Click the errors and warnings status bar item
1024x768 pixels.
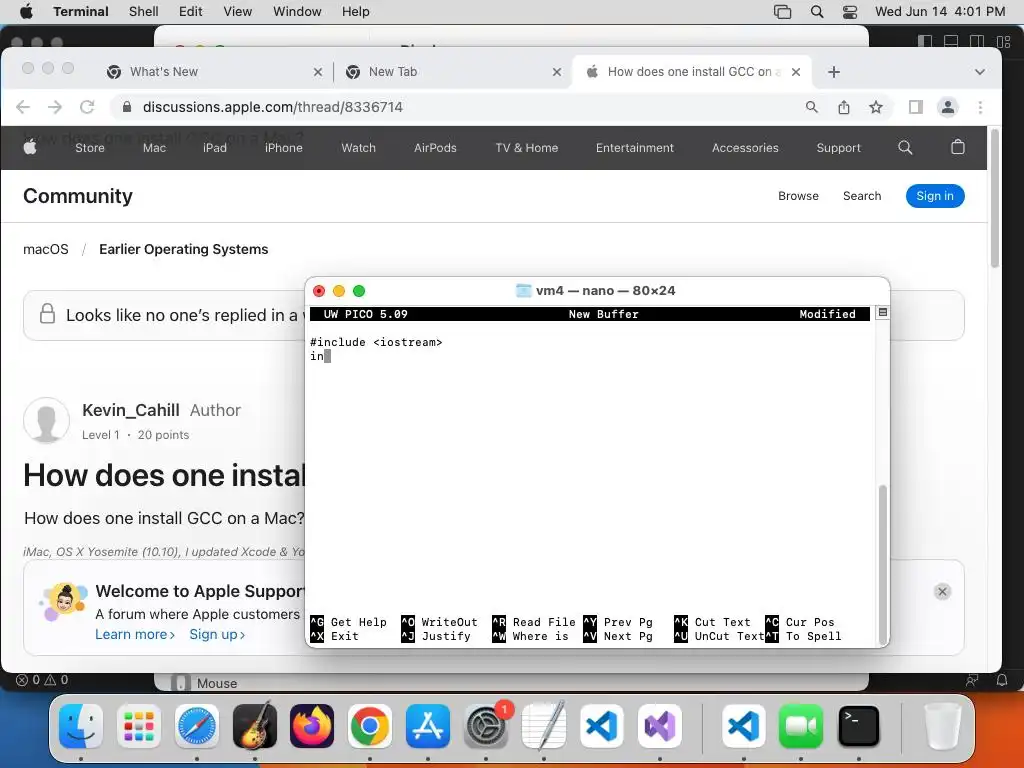(42, 680)
